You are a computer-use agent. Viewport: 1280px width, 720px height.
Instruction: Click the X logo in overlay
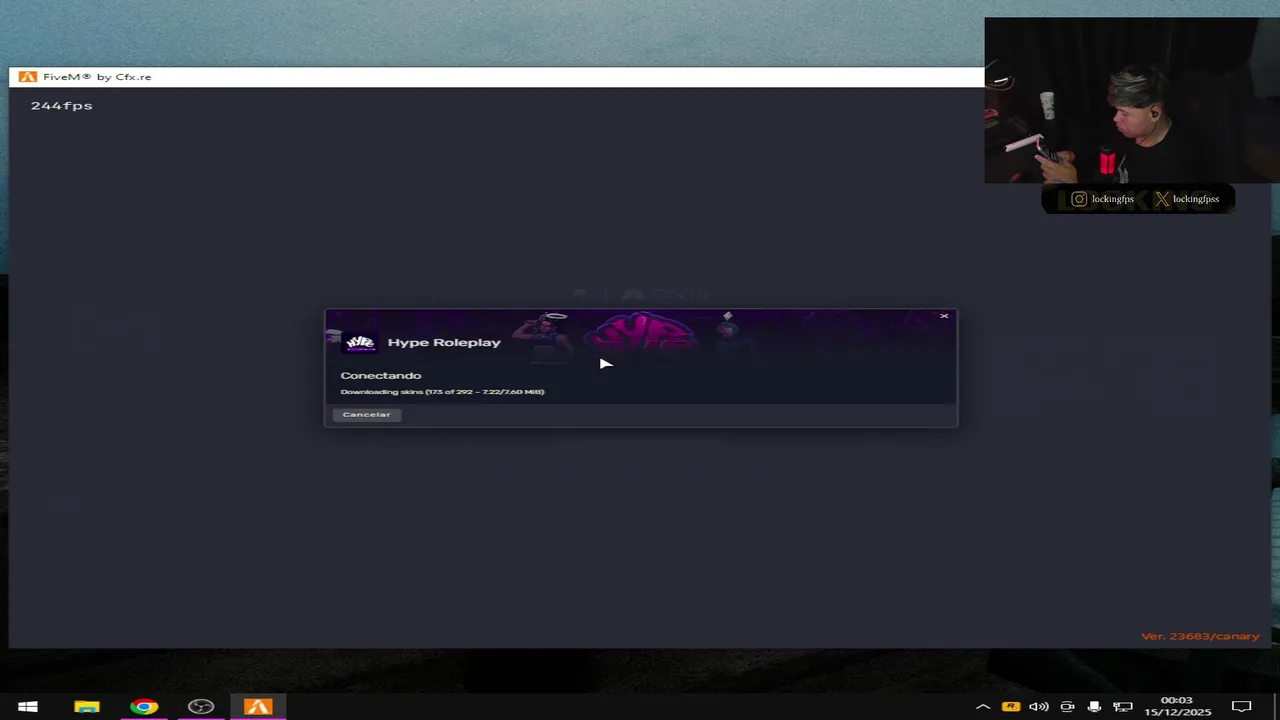click(x=1161, y=199)
